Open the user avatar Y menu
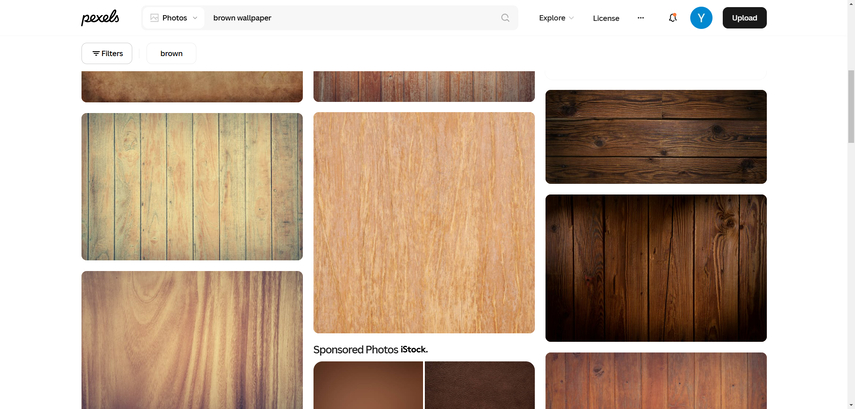The width and height of the screenshot is (855, 409). (701, 18)
